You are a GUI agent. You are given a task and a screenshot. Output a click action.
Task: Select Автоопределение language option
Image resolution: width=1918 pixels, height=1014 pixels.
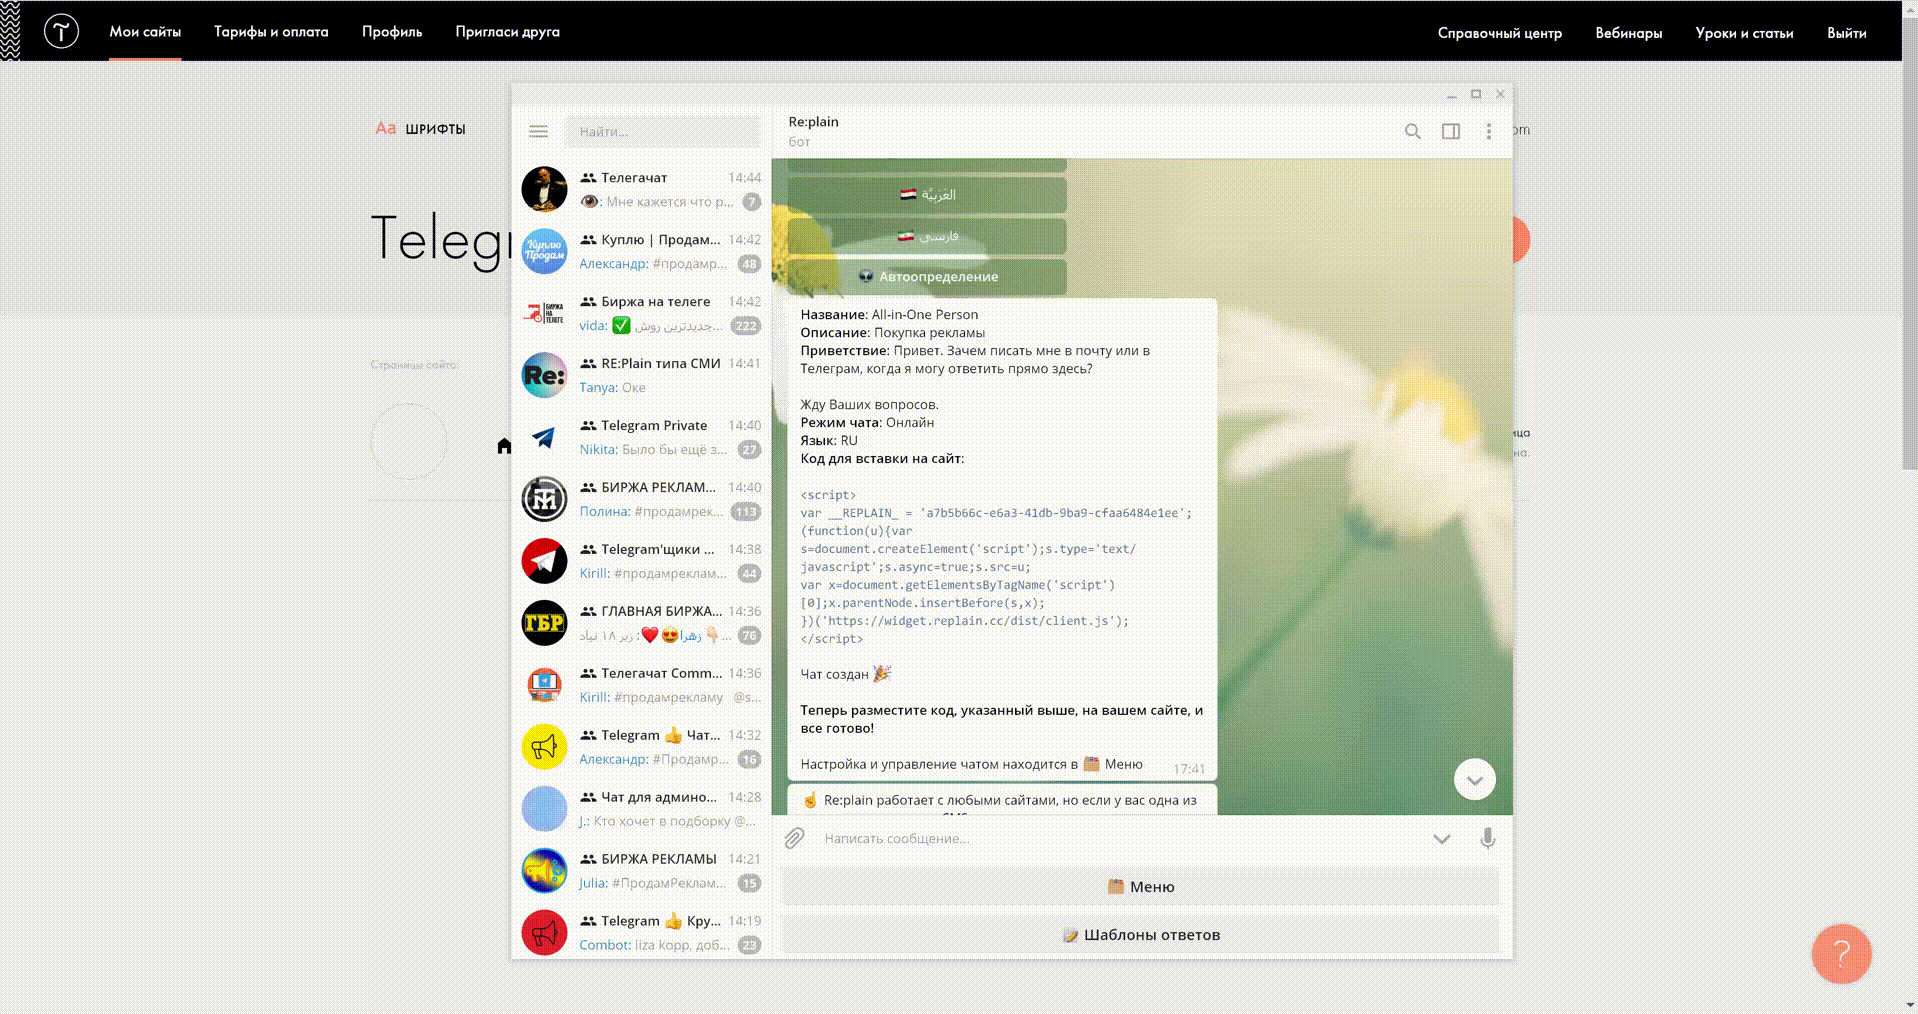pyautogui.click(x=927, y=277)
